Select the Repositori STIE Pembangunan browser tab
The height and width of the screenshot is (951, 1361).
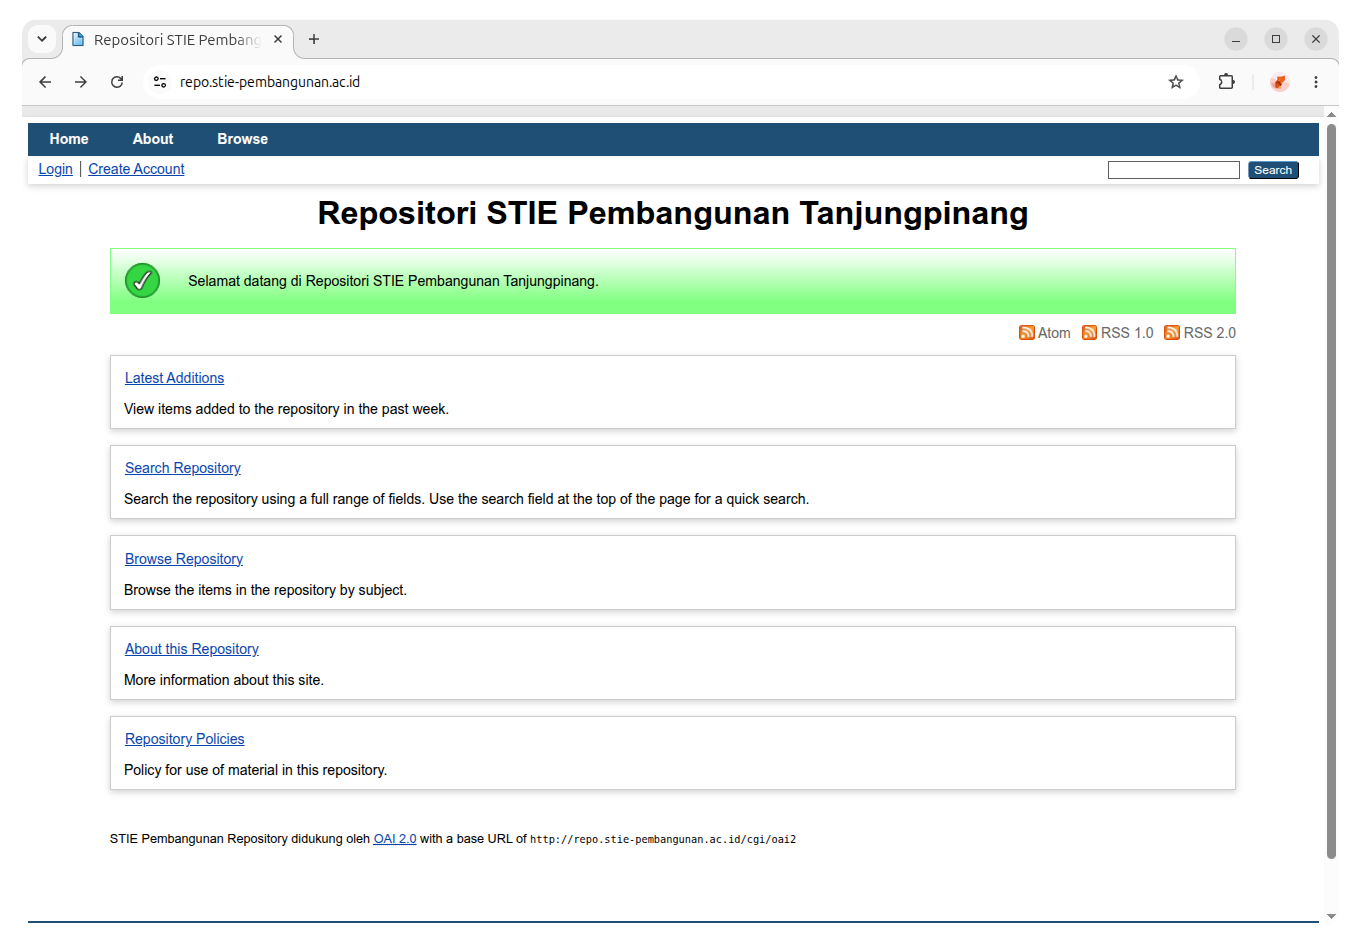[x=178, y=40]
